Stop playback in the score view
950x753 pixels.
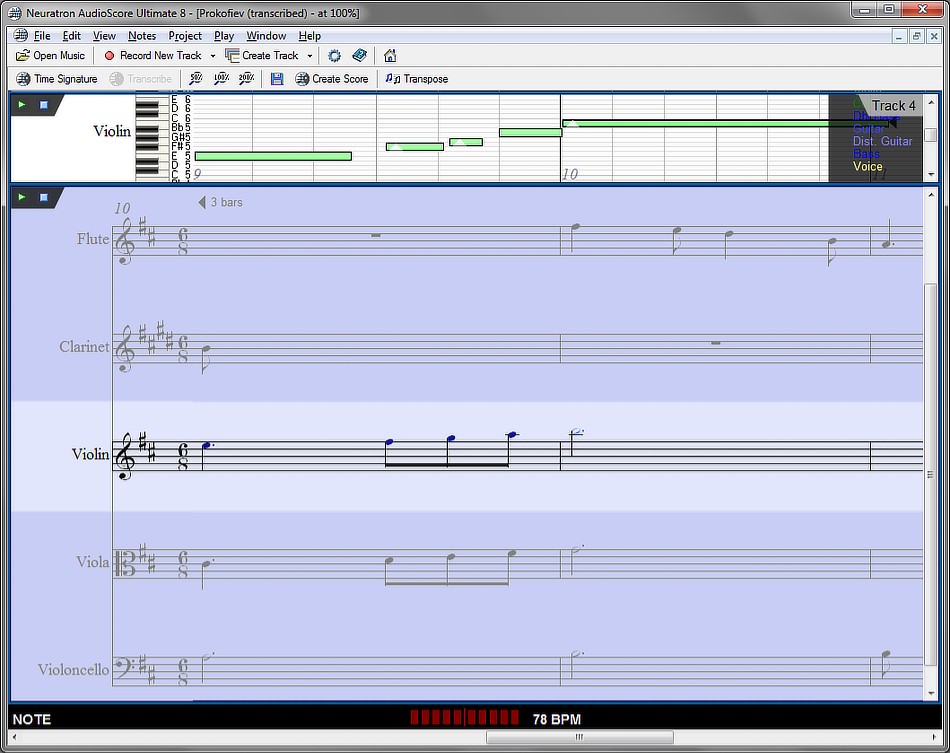click(44, 197)
